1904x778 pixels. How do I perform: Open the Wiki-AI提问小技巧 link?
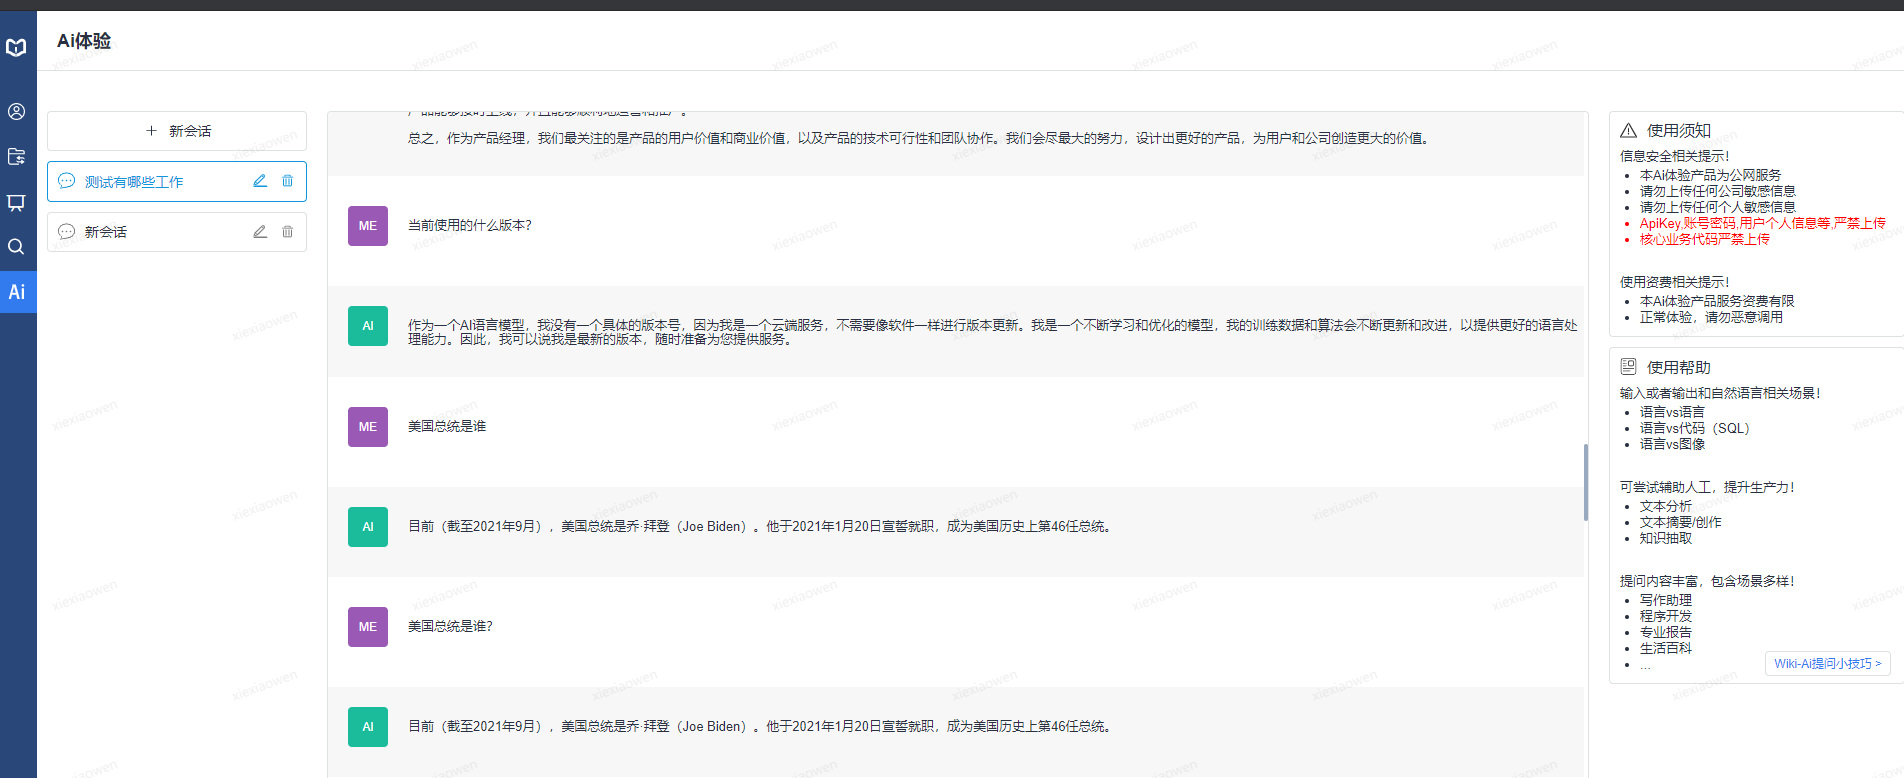[x=1827, y=663]
